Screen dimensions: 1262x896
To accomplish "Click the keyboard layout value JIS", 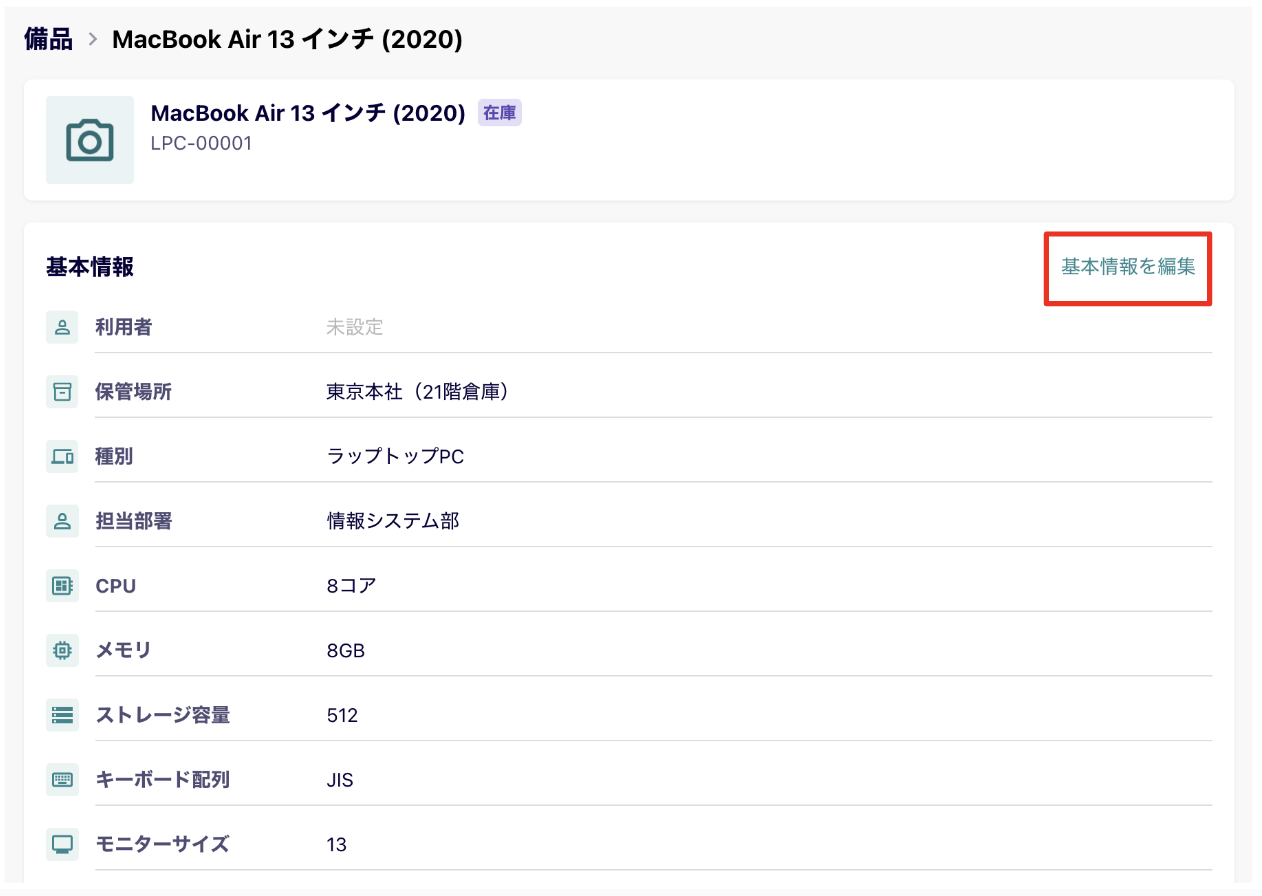I will pyautogui.click(x=340, y=780).
